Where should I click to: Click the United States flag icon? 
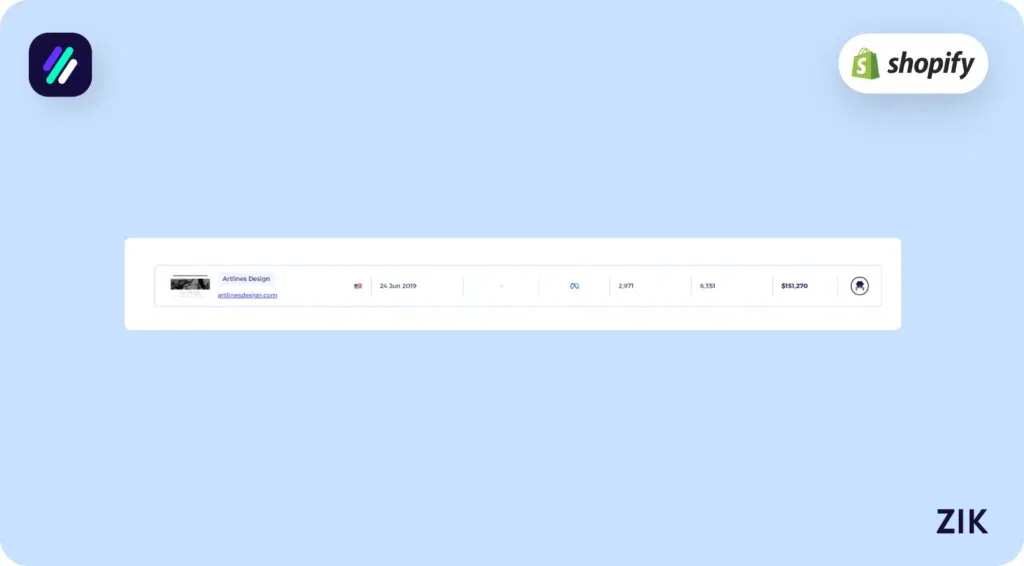coord(358,286)
